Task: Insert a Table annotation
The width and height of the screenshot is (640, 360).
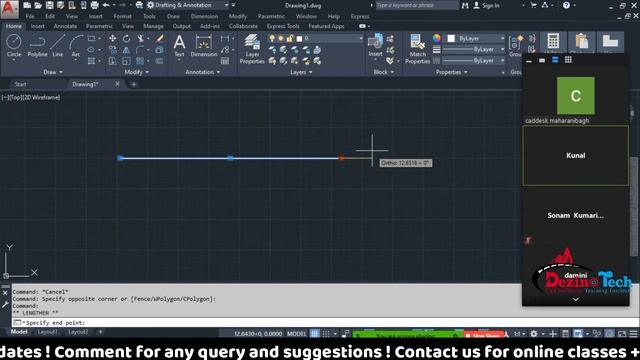Action: (224, 61)
